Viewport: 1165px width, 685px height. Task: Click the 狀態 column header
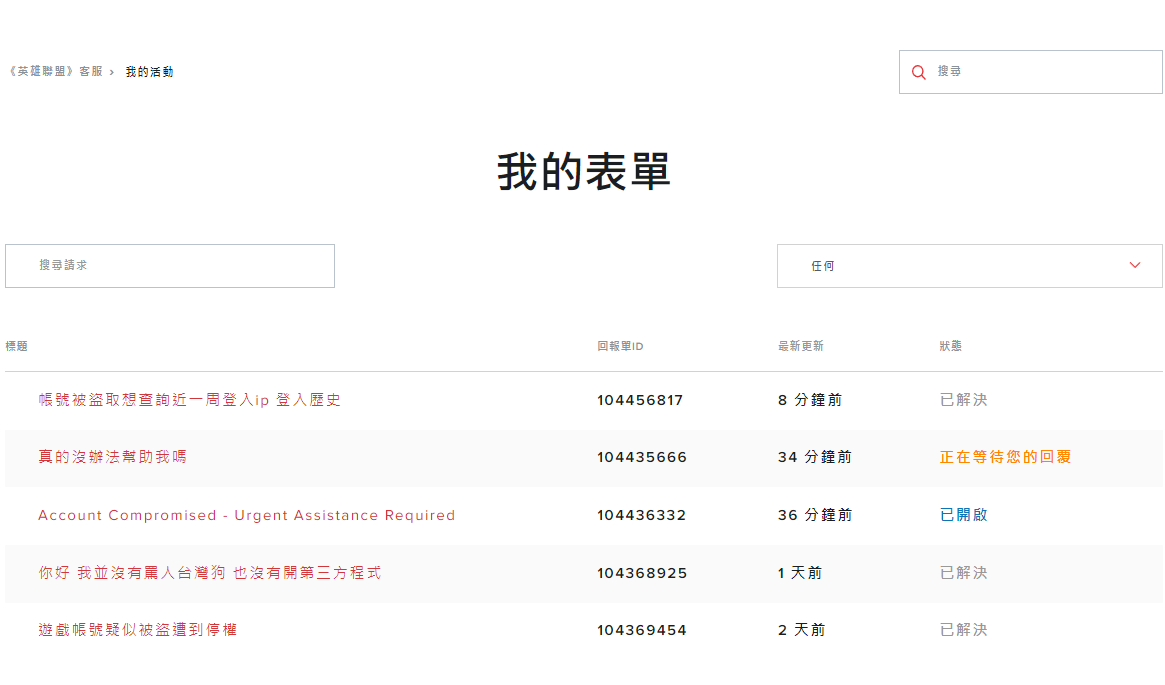950,346
